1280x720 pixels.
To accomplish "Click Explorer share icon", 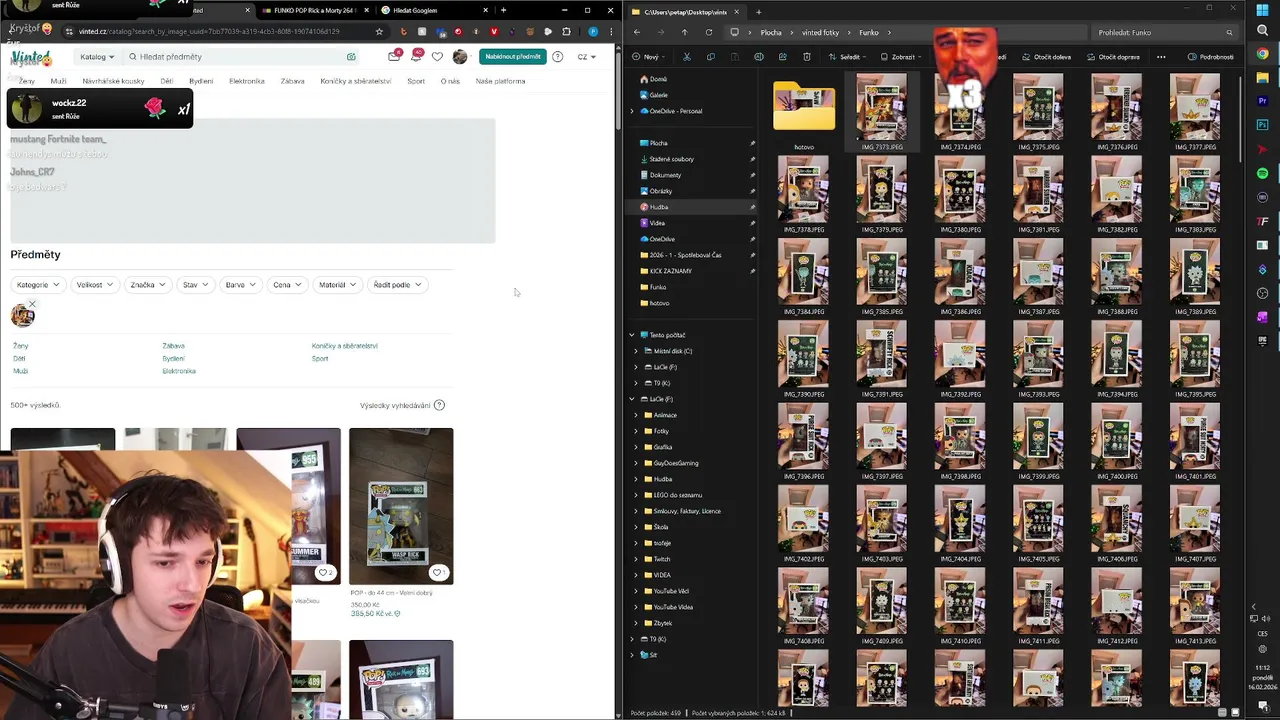I will click(782, 57).
